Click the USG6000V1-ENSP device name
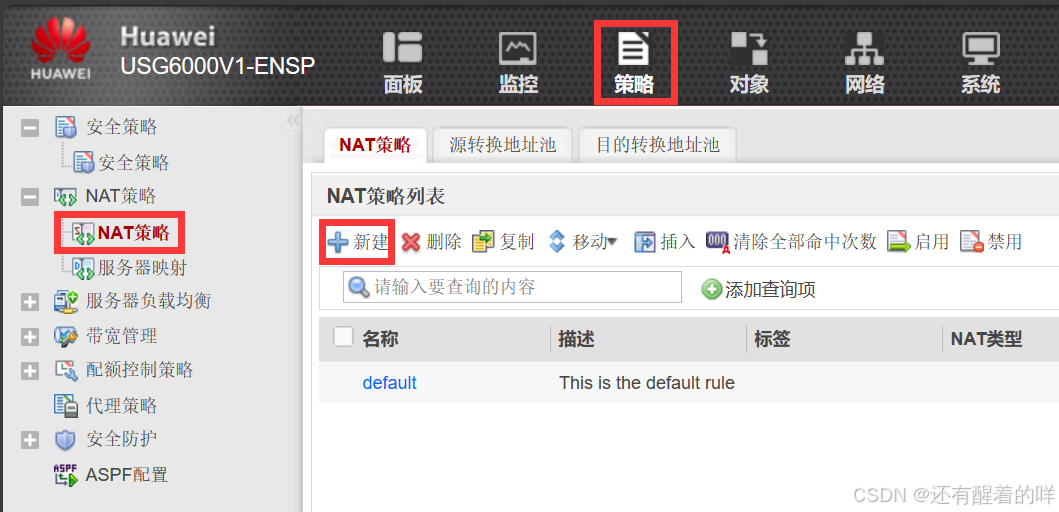Screen dimensions: 1059x512 [217, 65]
